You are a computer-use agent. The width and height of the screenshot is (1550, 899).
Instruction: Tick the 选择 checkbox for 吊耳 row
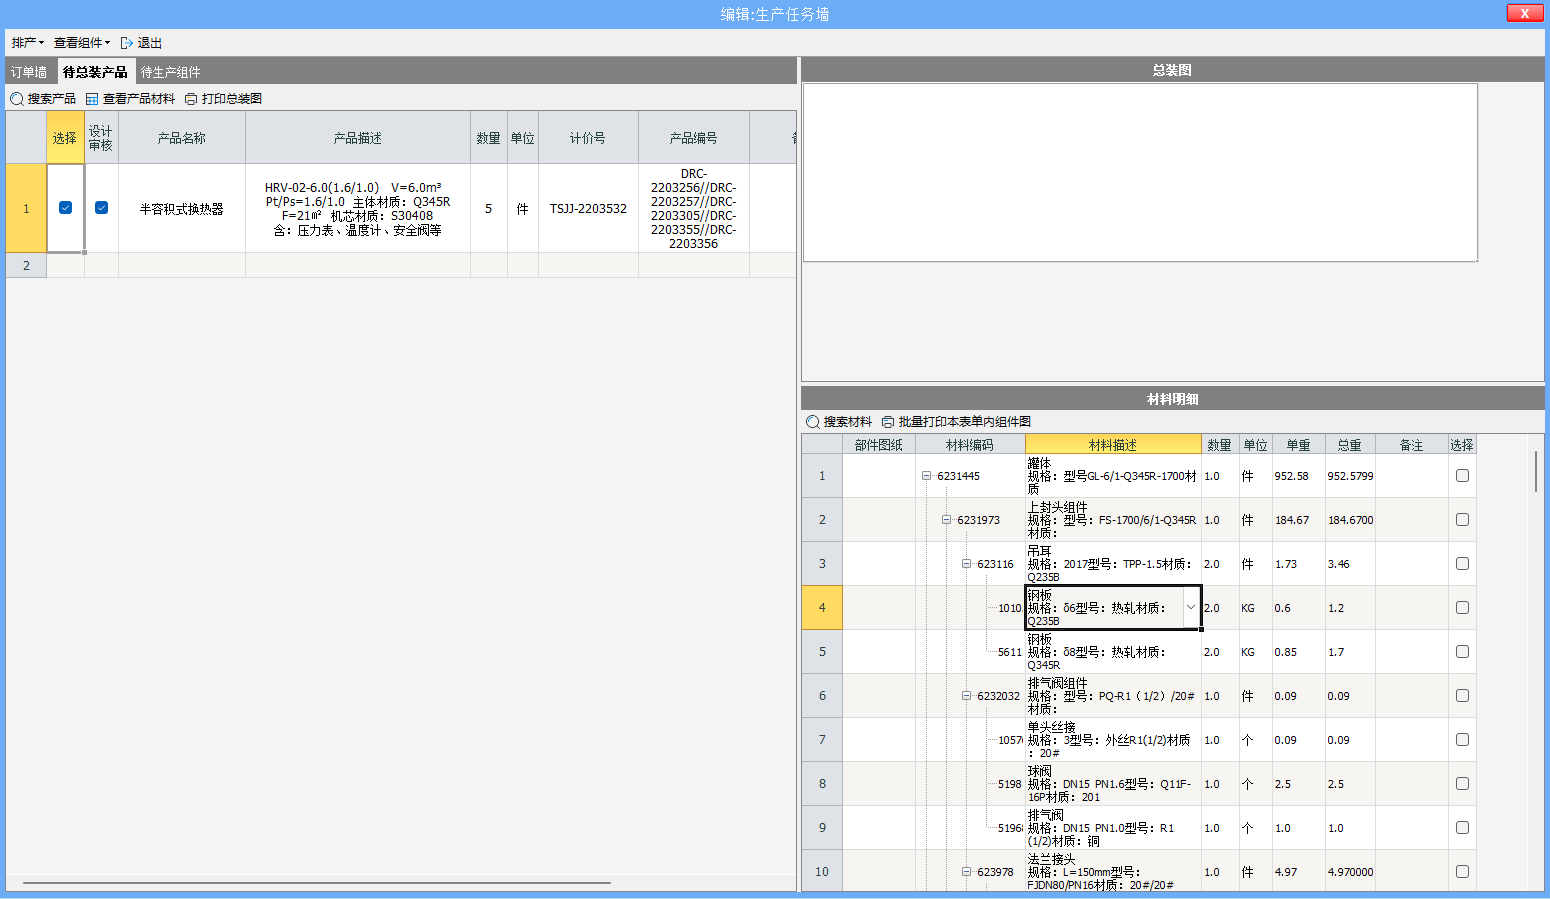click(x=1462, y=564)
